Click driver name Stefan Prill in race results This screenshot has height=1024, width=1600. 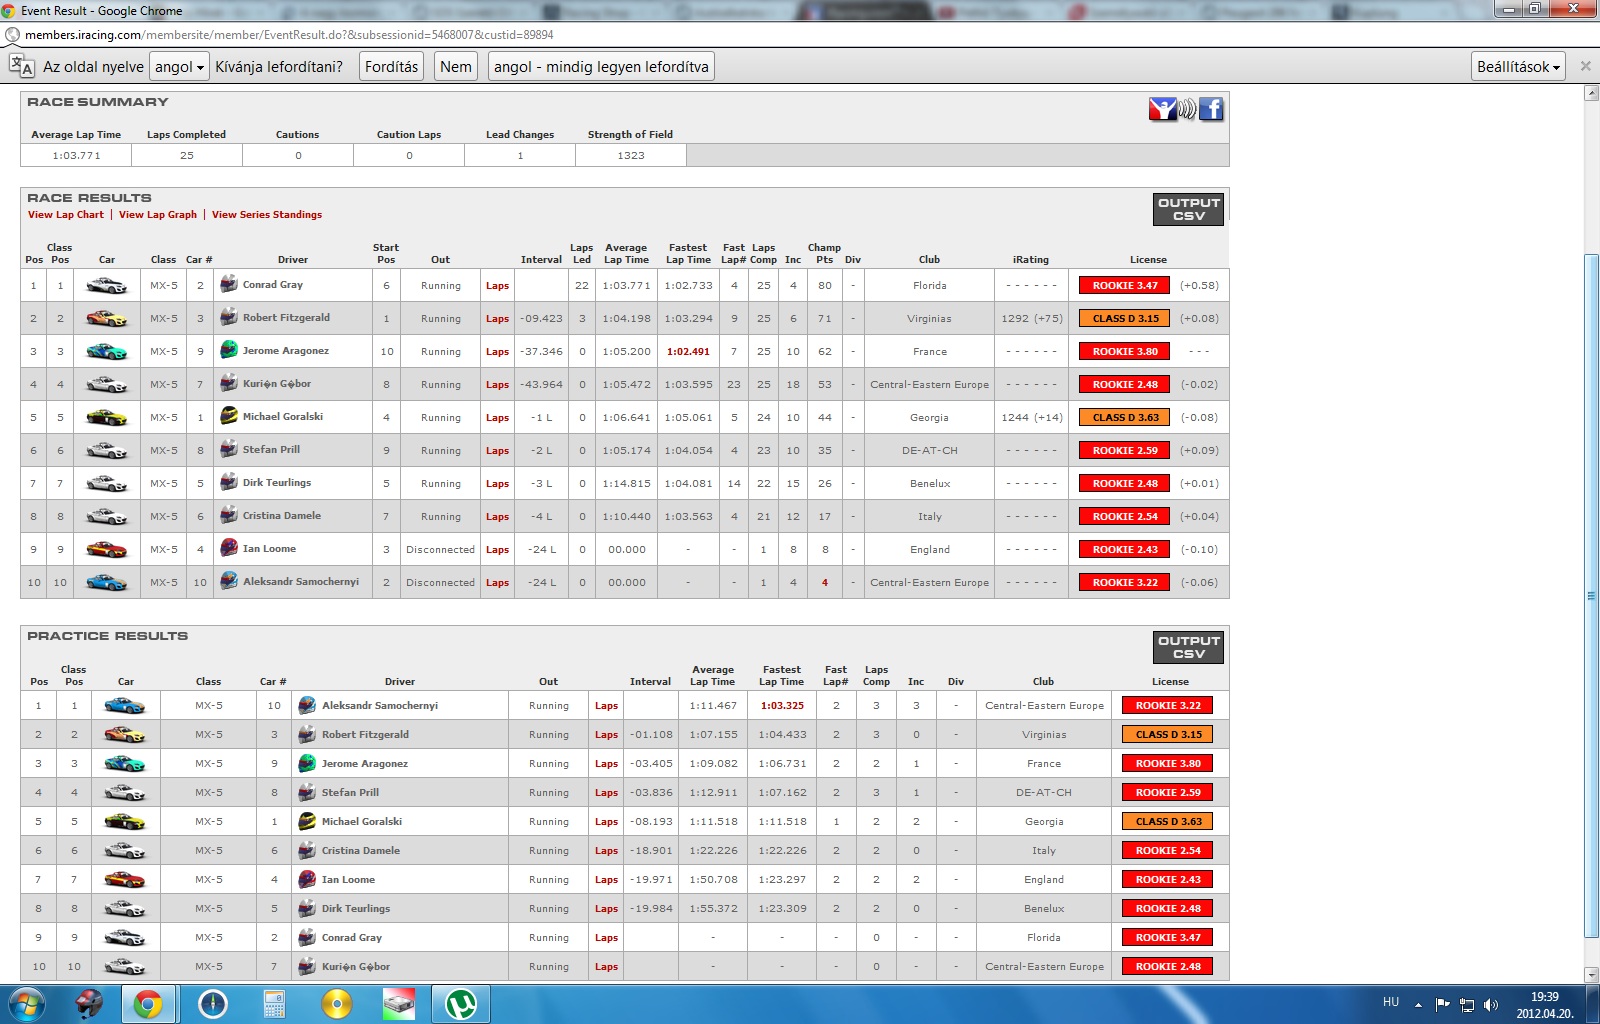coord(271,449)
